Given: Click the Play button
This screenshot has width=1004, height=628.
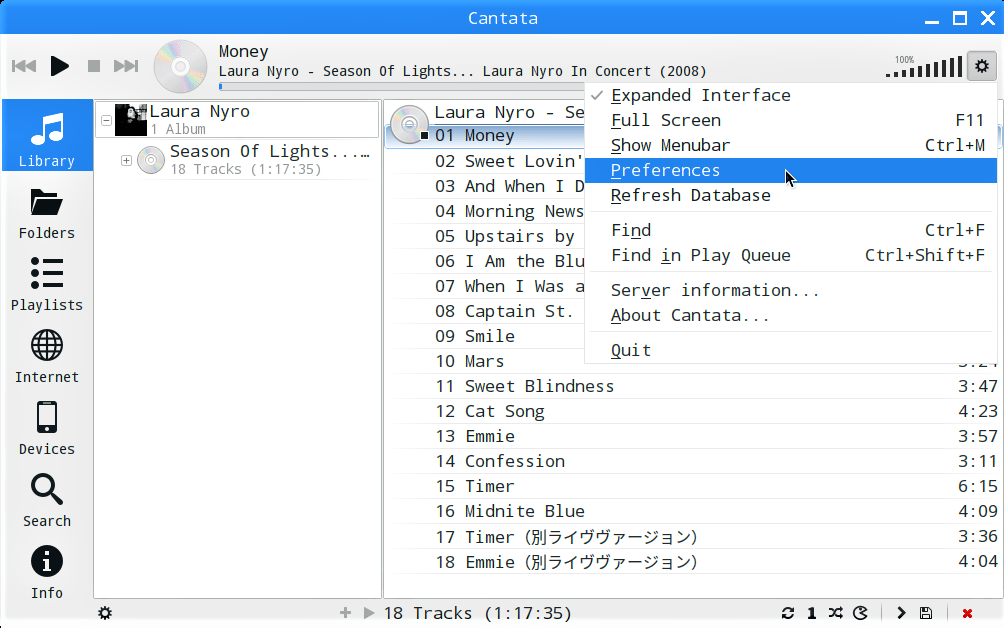Looking at the screenshot, I should click(x=60, y=66).
